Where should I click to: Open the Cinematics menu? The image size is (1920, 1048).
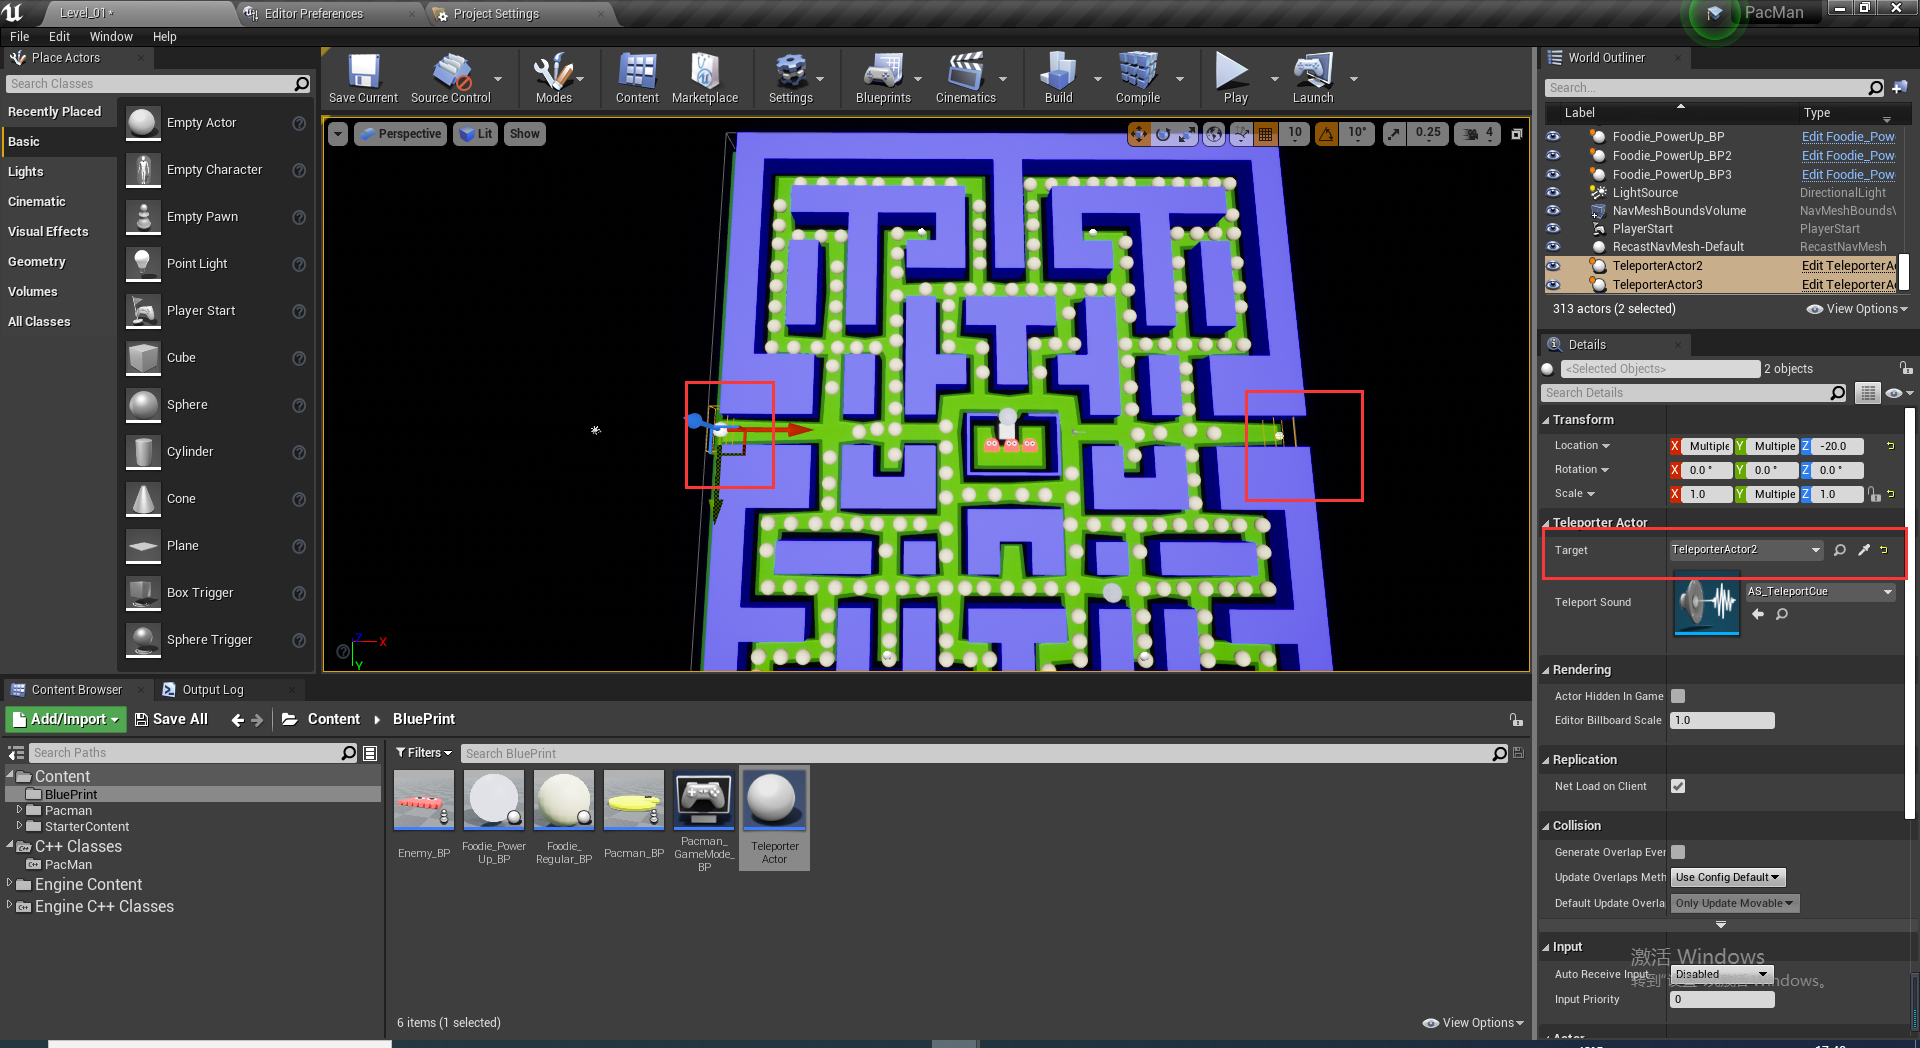965,78
